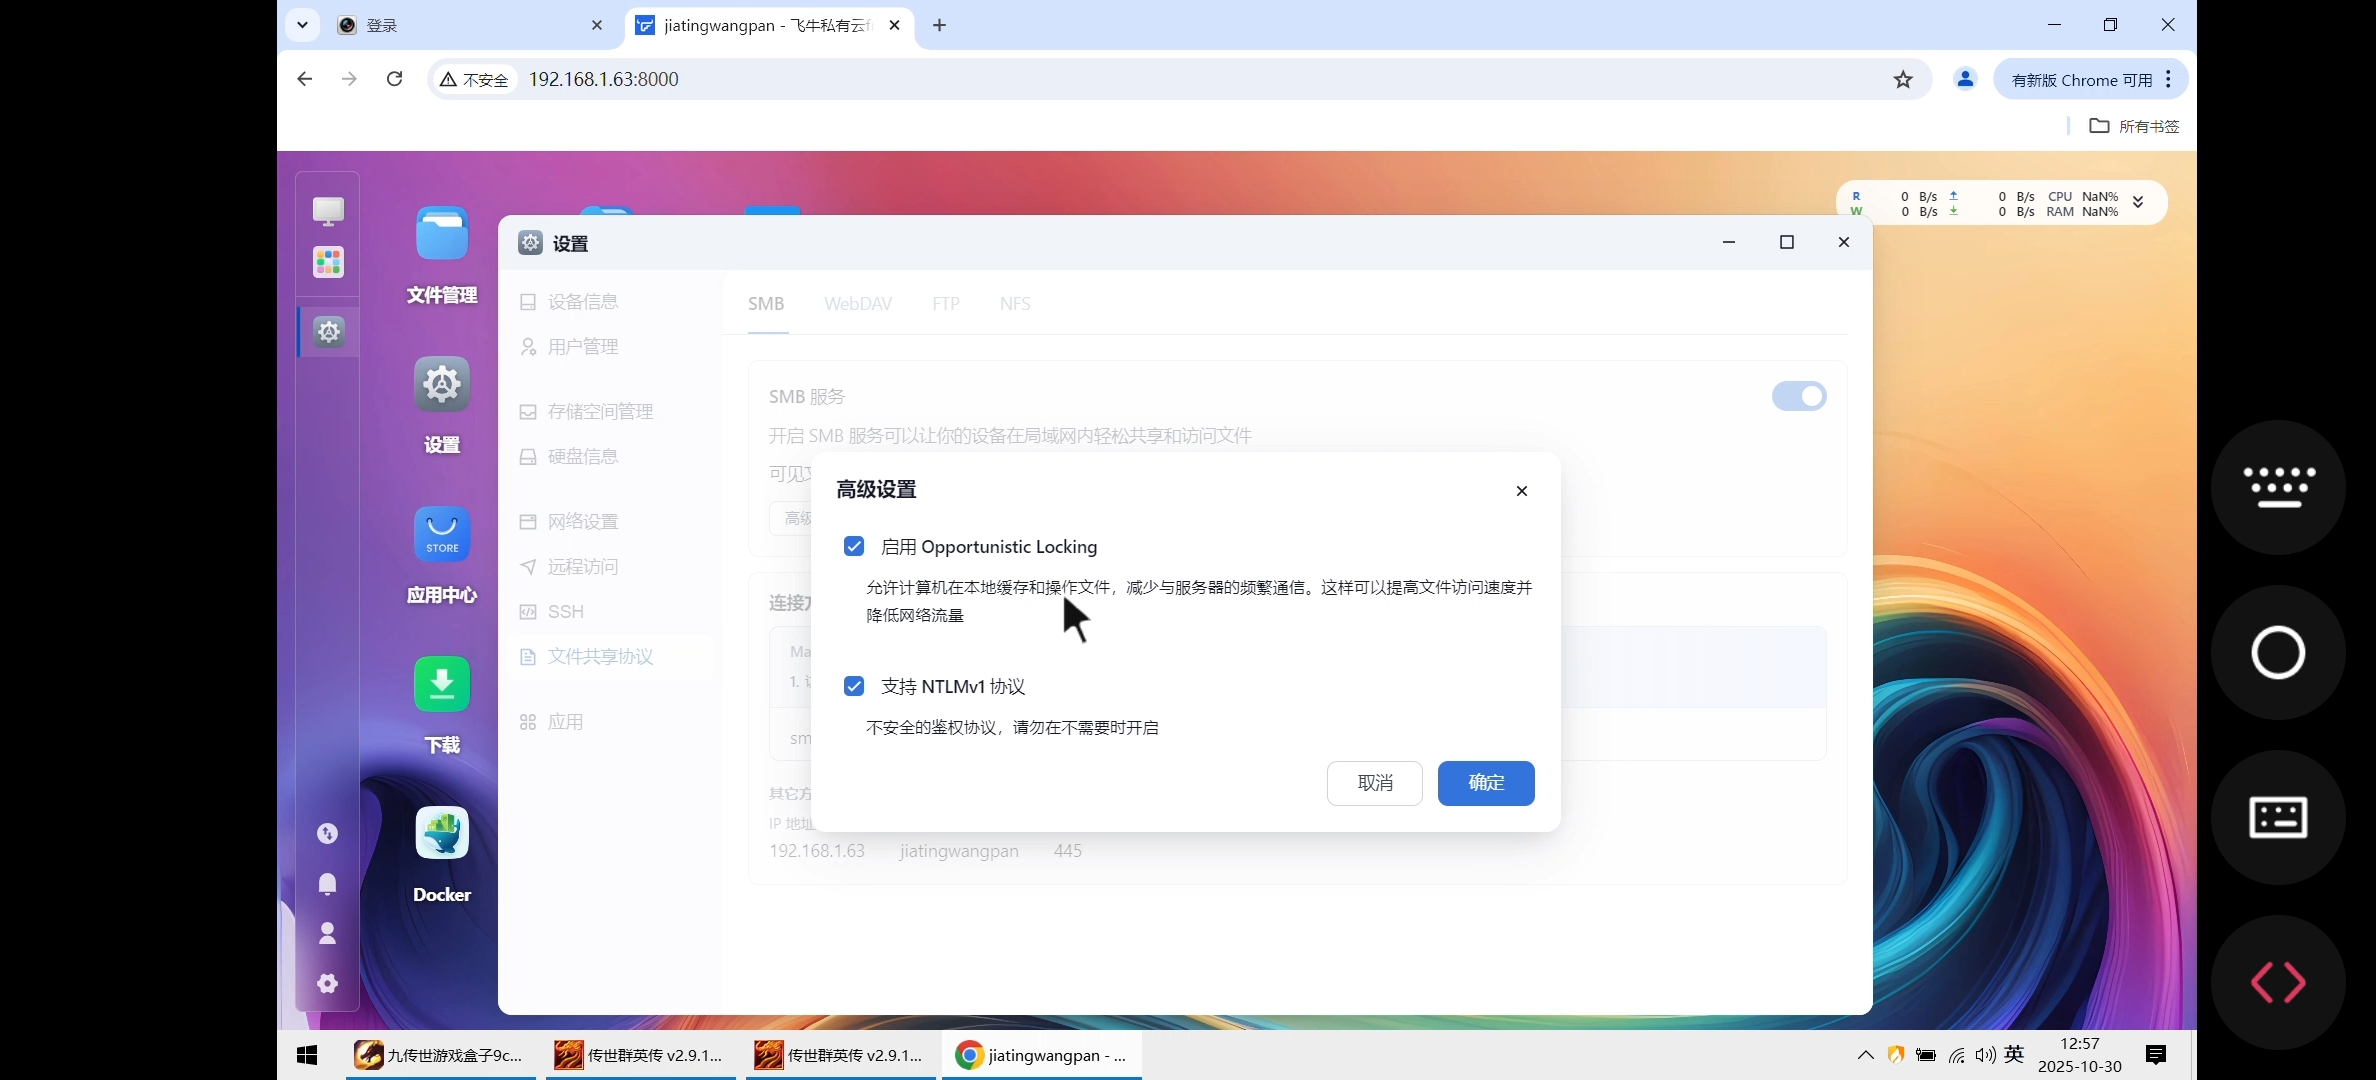This screenshot has width=2376, height=1080.
Task: Open the browser tab search dropdown
Action: (x=302, y=25)
